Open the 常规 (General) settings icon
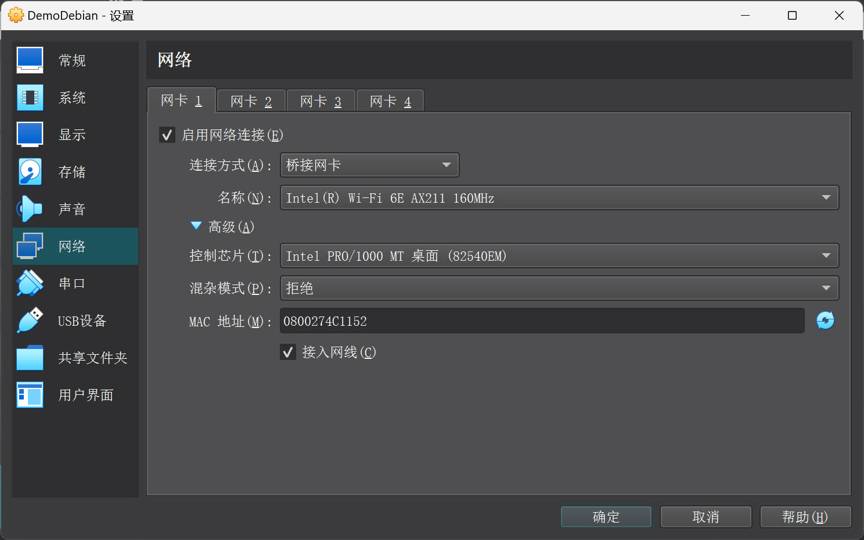The height and width of the screenshot is (540, 864). pos(30,60)
